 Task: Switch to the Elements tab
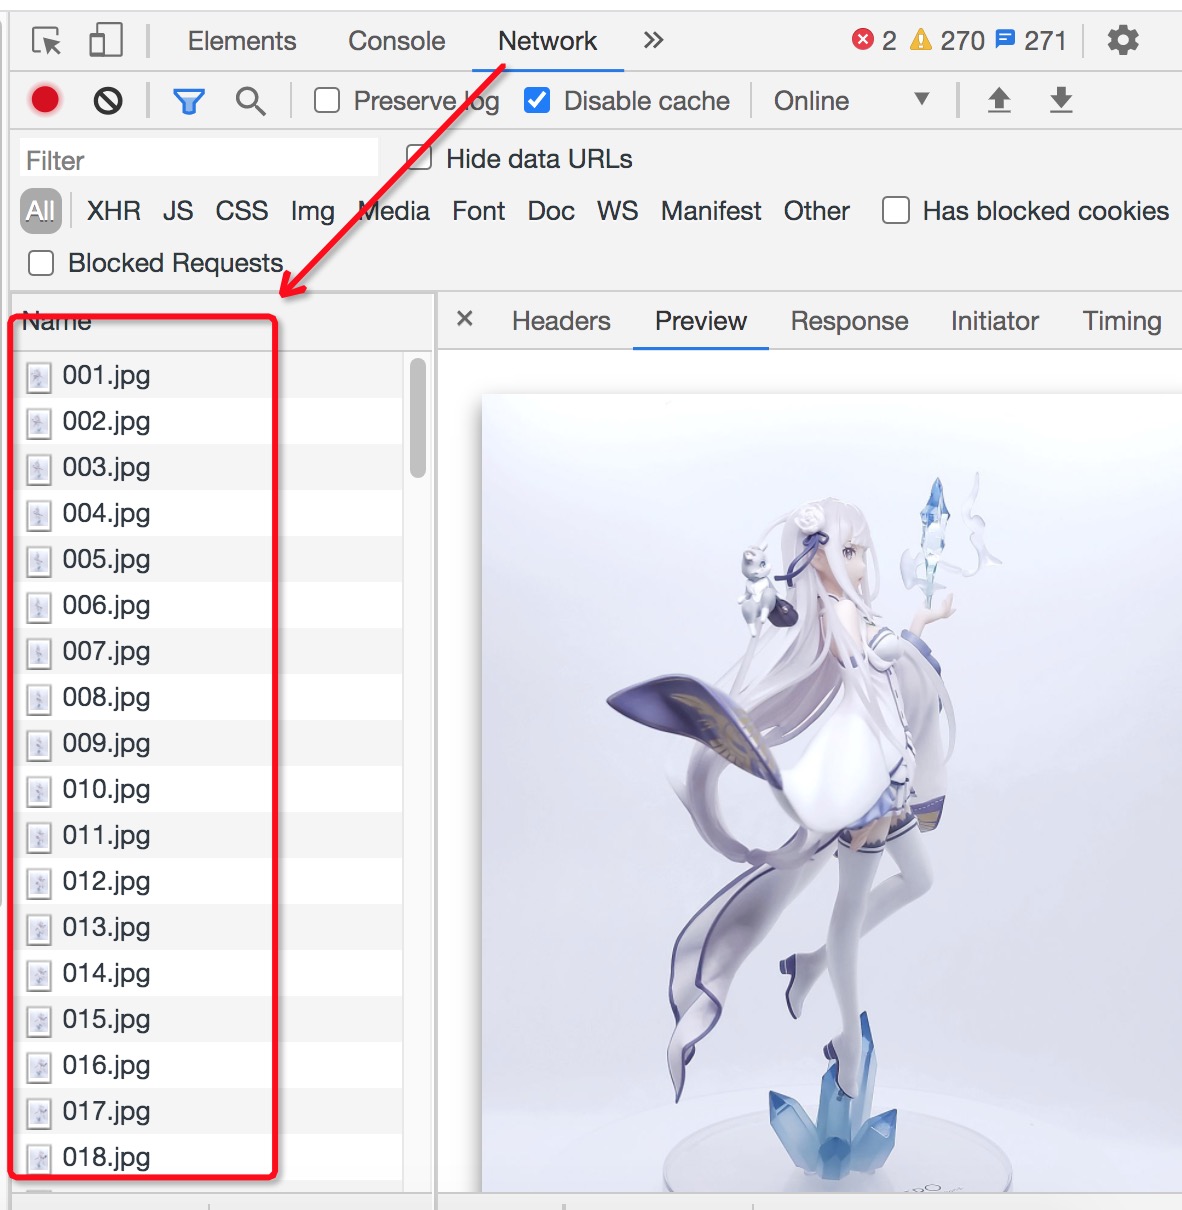coord(242,41)
